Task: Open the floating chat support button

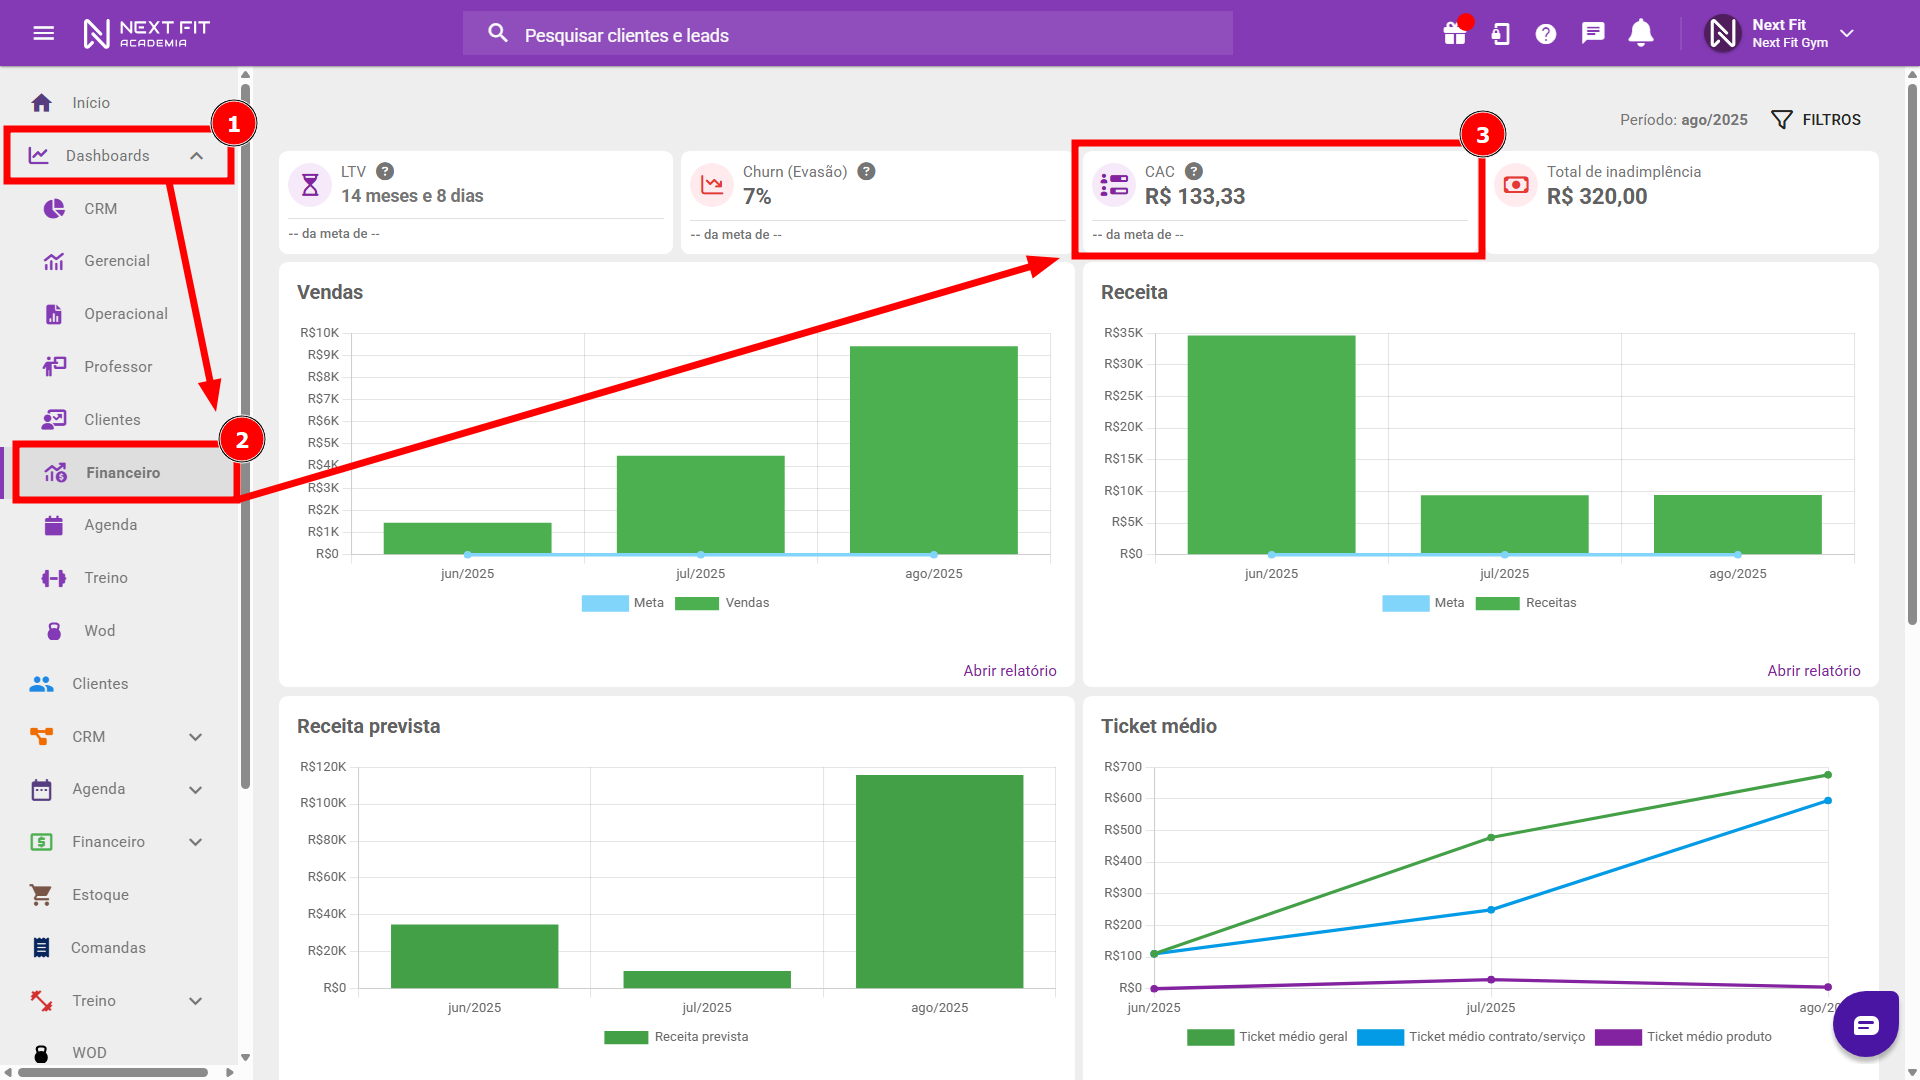Action: pos(1865,1024)
